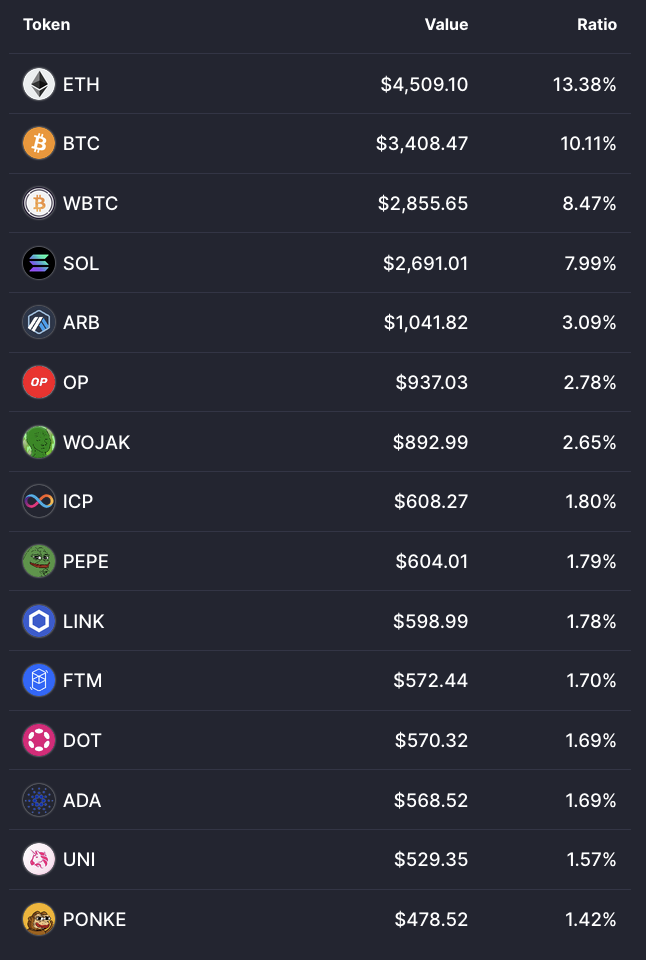Click the UNI unicorn icon
Screen dimensions: 646x960
point(39,860)
